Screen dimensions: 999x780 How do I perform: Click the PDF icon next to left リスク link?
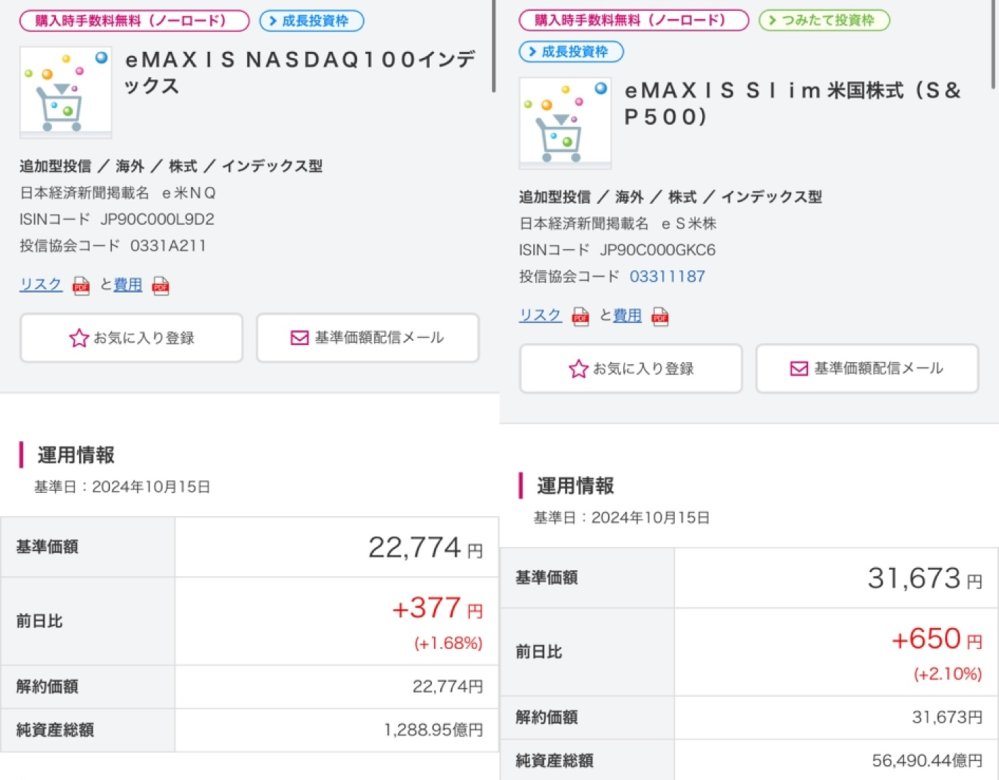[81, 286]
